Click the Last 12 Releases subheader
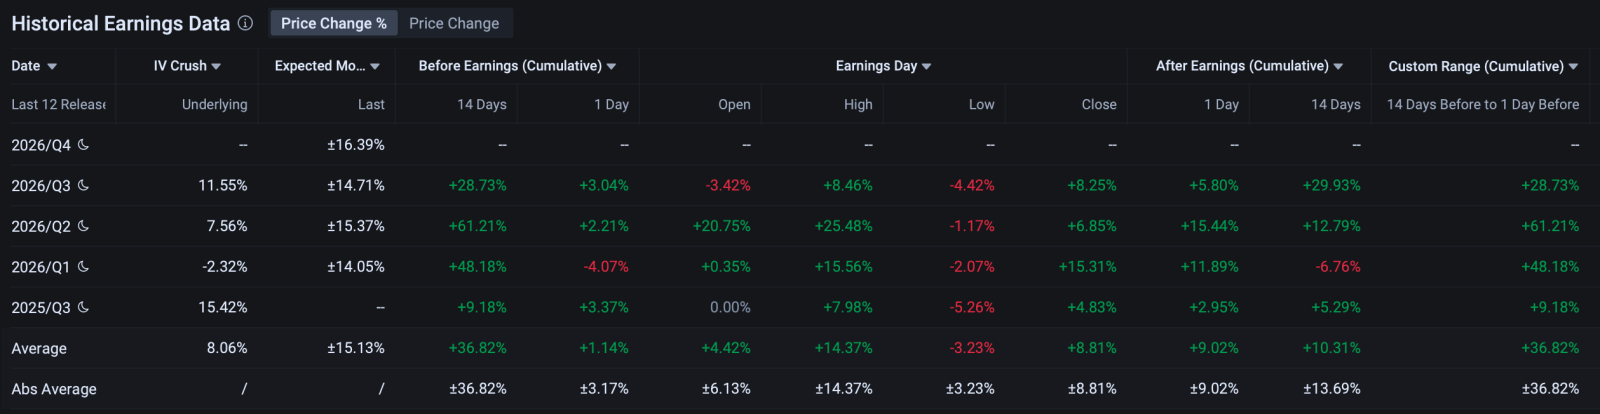 click(58, 104)
